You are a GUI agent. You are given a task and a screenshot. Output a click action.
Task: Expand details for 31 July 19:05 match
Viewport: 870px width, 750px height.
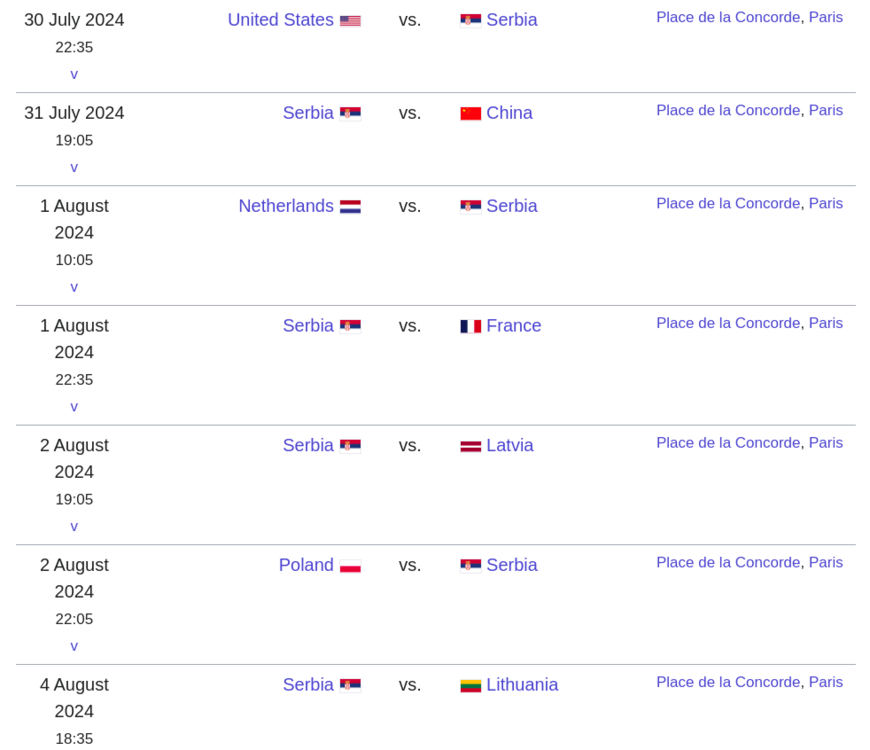pos(74,167)
